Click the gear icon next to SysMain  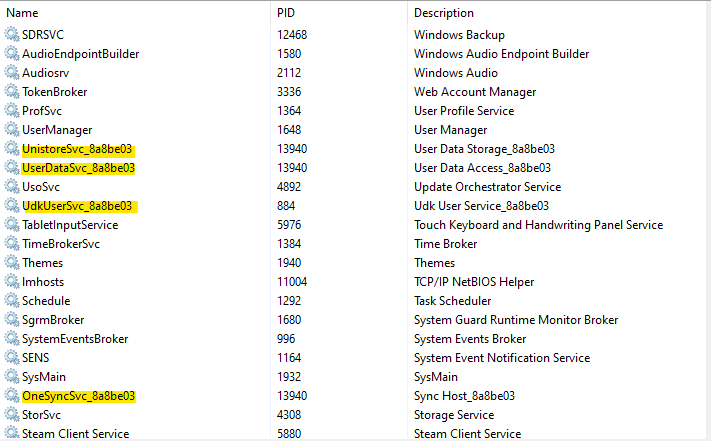pyautogui.click(x=12, y=377)
